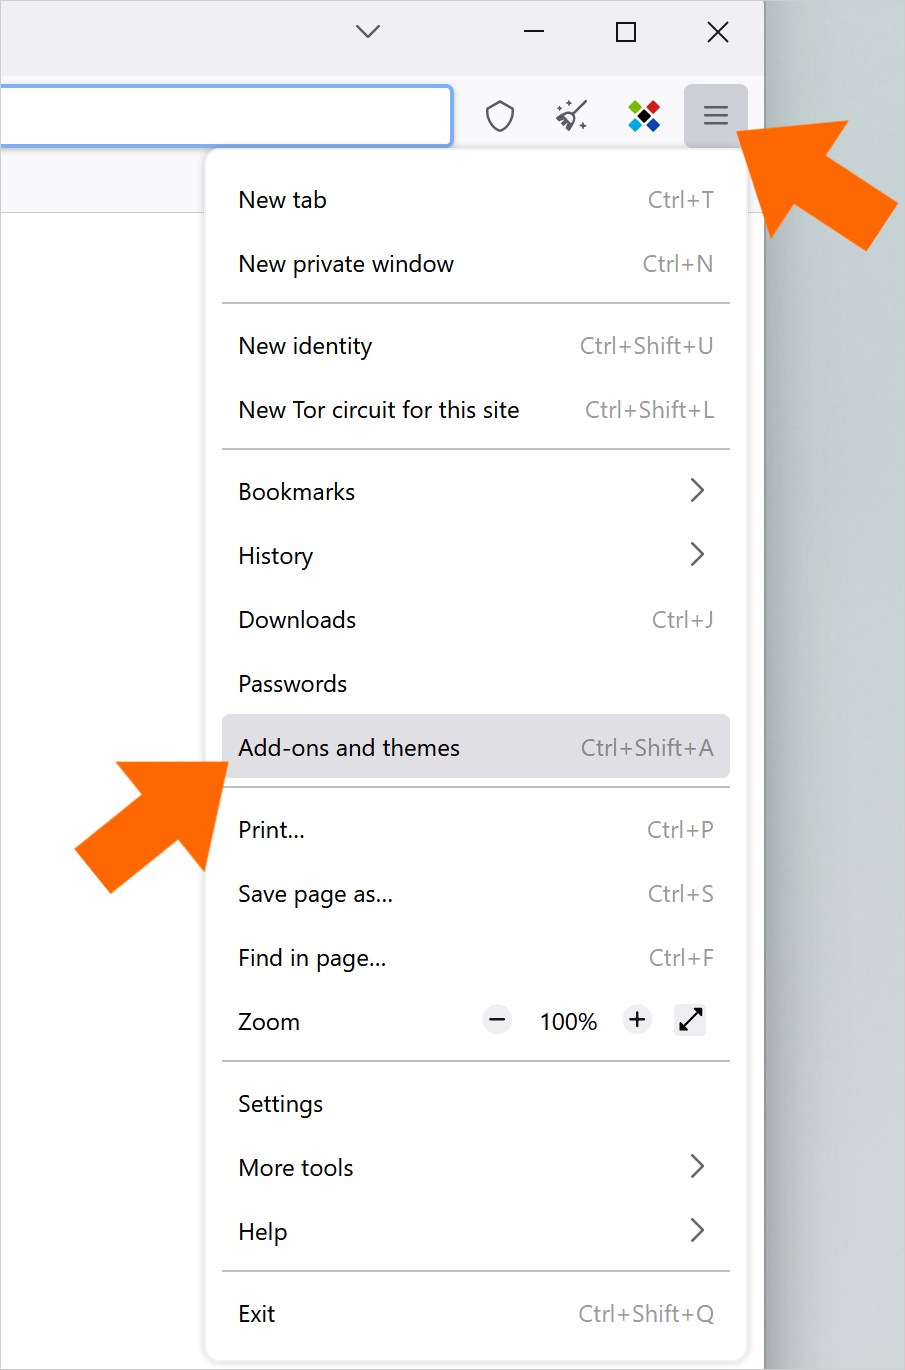
Task: Close the hamburger application menu button
Action: click(x=716, y=116)
